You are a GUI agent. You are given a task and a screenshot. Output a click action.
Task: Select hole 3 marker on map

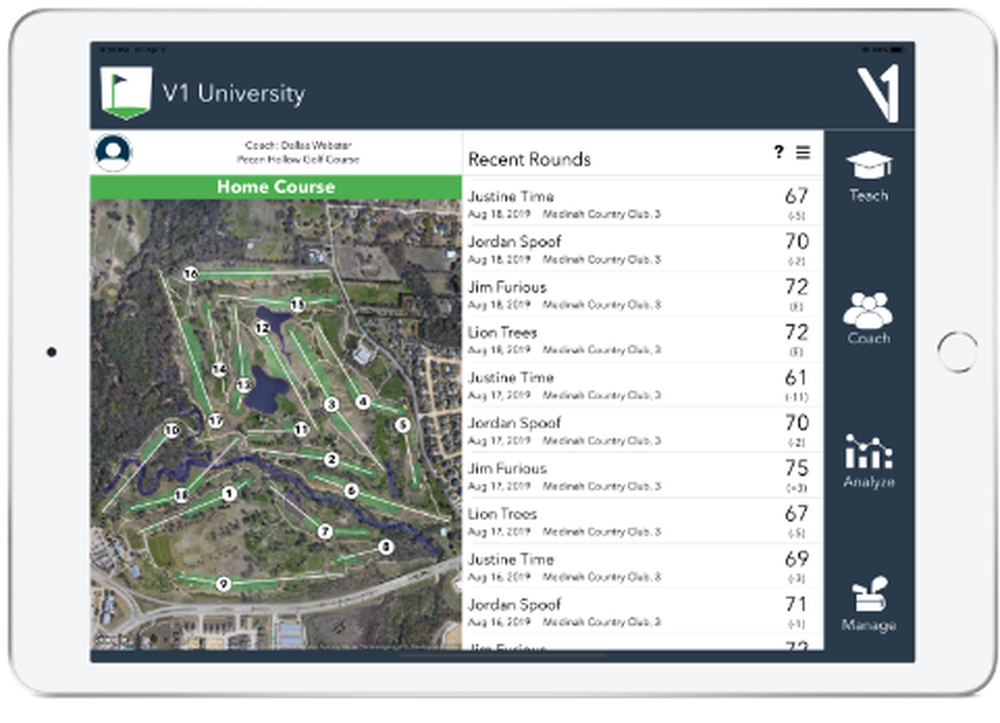[331, 404]
